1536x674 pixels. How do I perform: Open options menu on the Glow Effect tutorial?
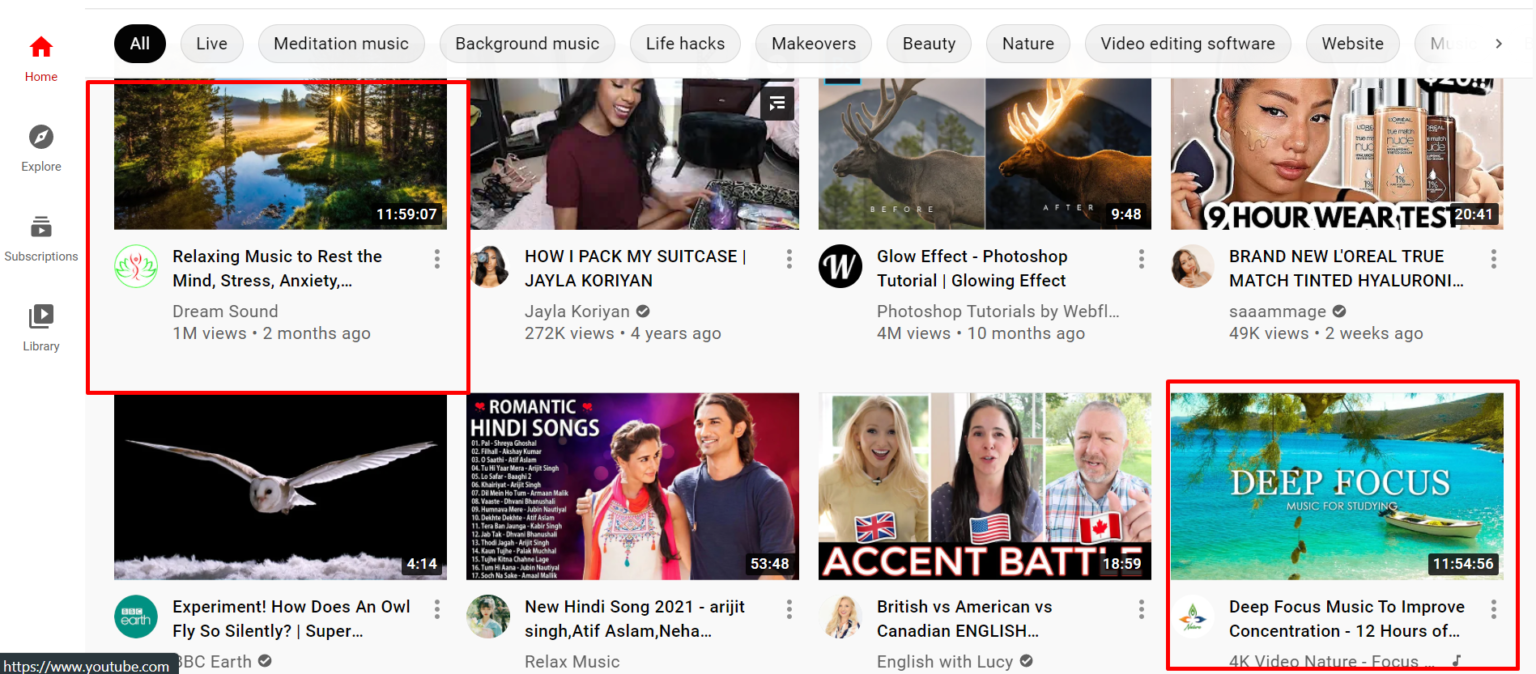(1141, 259)
